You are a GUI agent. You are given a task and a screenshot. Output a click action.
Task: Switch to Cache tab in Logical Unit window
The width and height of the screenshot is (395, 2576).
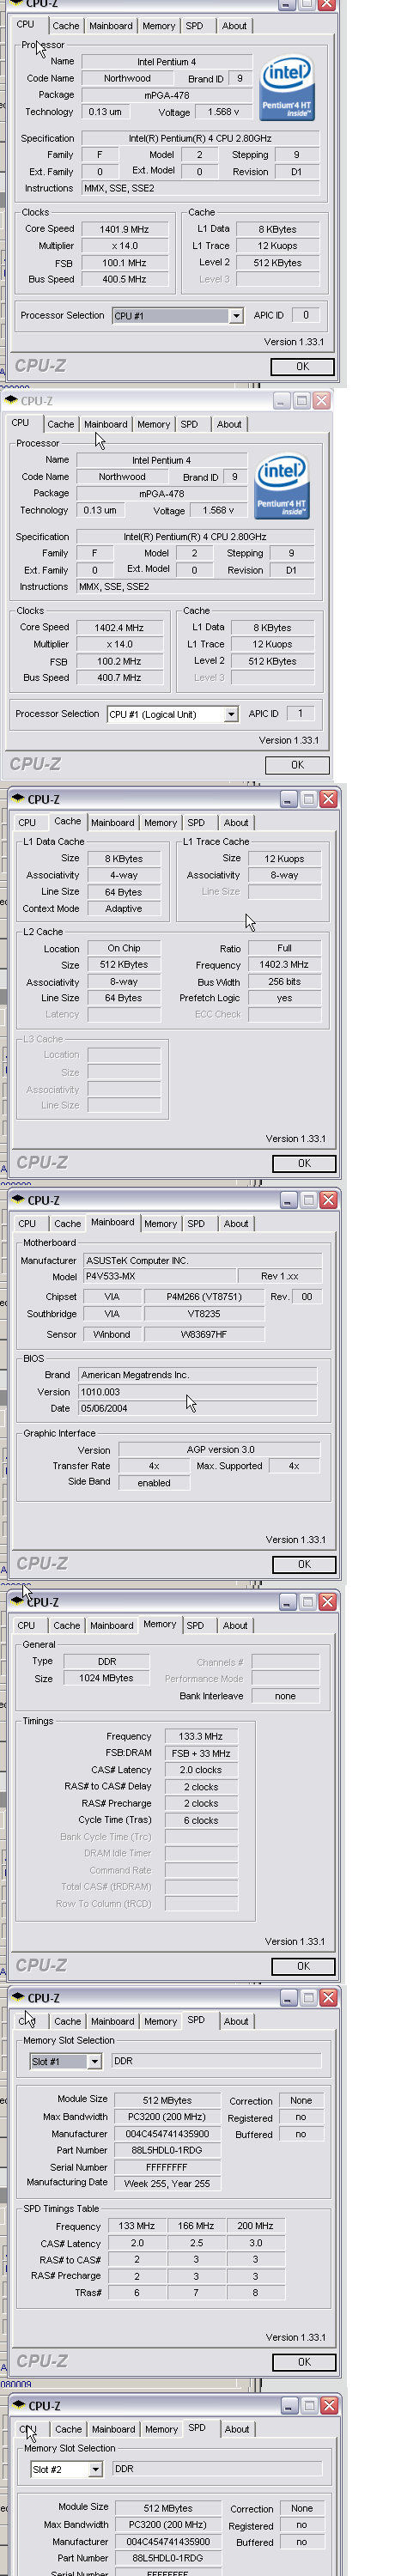tap(61, 424)
